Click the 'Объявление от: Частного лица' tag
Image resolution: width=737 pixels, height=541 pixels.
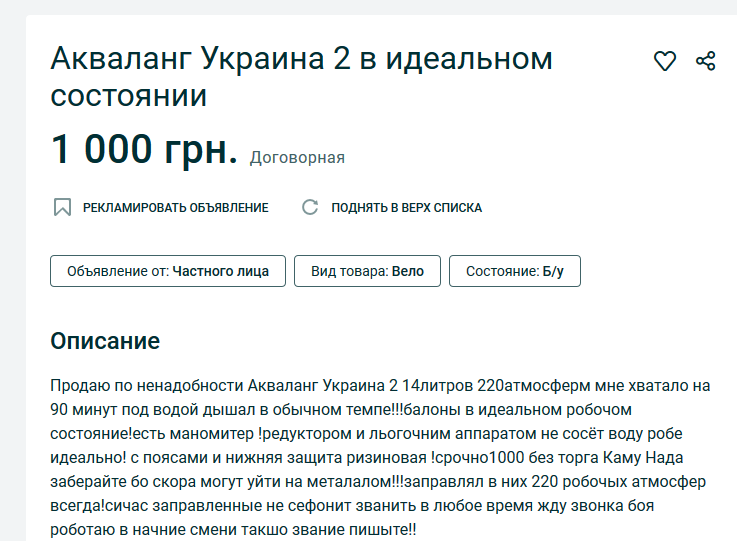(168, 271)
